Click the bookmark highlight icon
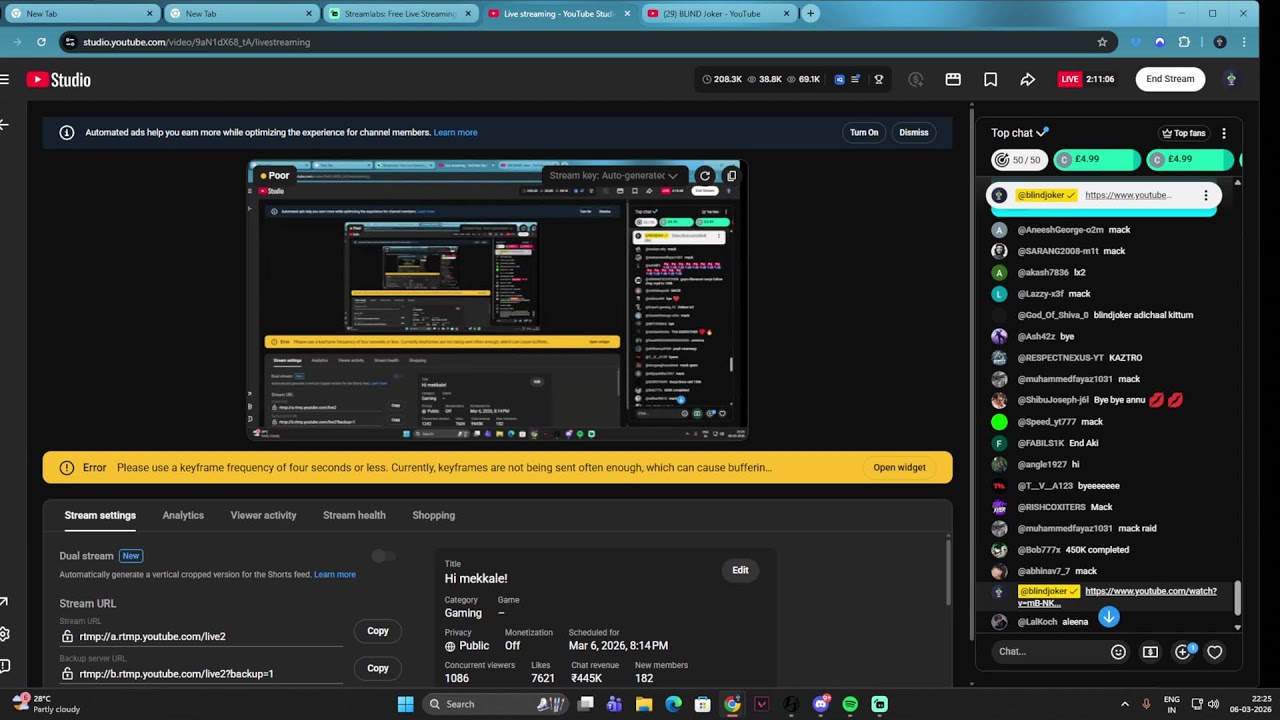Viewport: 1280px width, 720px height. point(990,79)
